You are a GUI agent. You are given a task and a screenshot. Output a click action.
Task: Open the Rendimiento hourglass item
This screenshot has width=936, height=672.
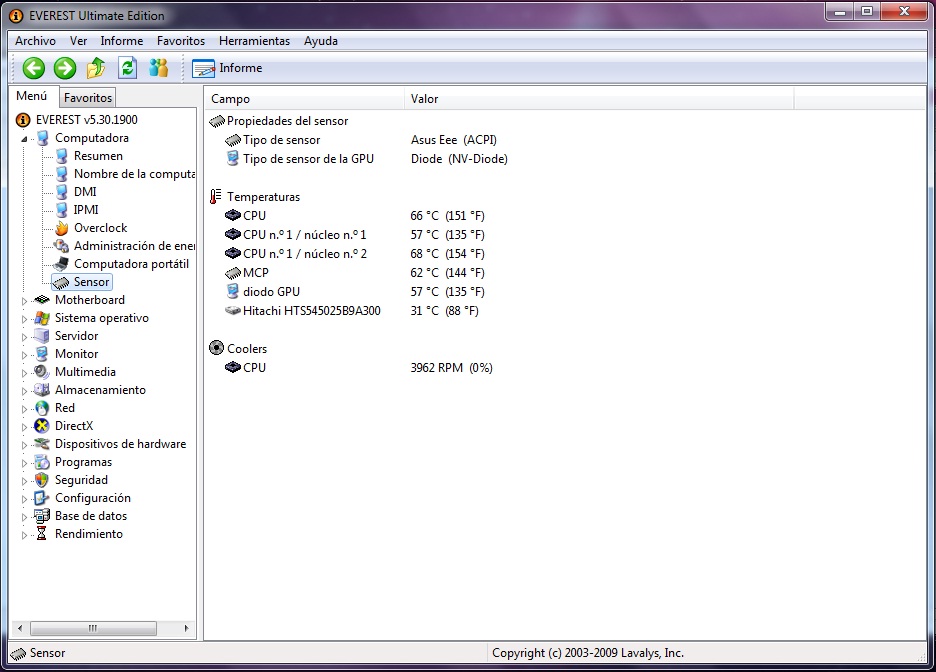coord(88,534)
